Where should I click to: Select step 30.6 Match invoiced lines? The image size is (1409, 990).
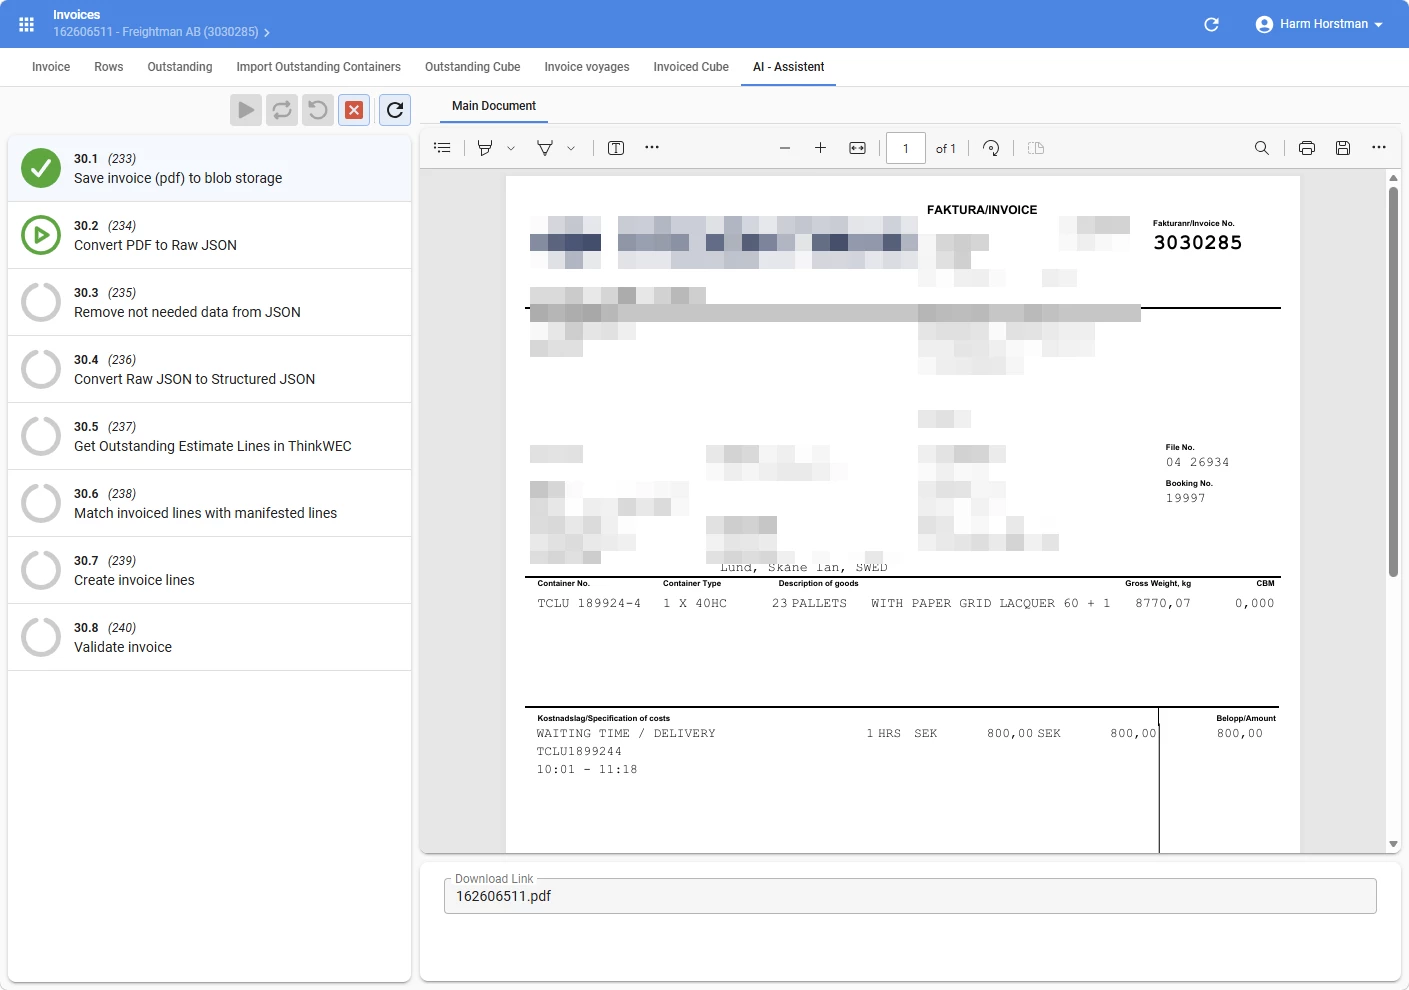(x=210, y=503)
